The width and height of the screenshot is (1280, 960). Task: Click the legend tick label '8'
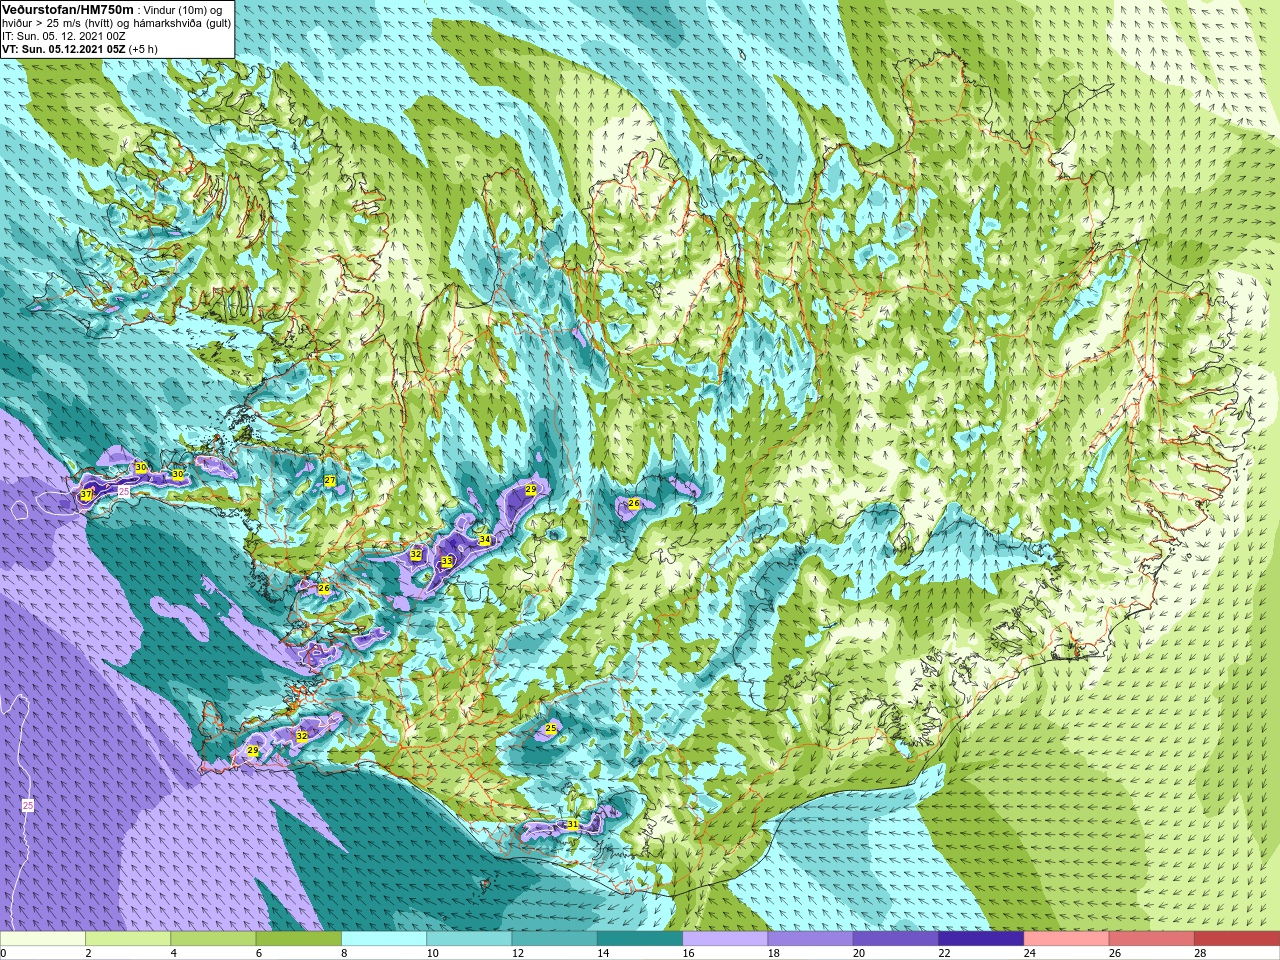(x=343, y=953)
